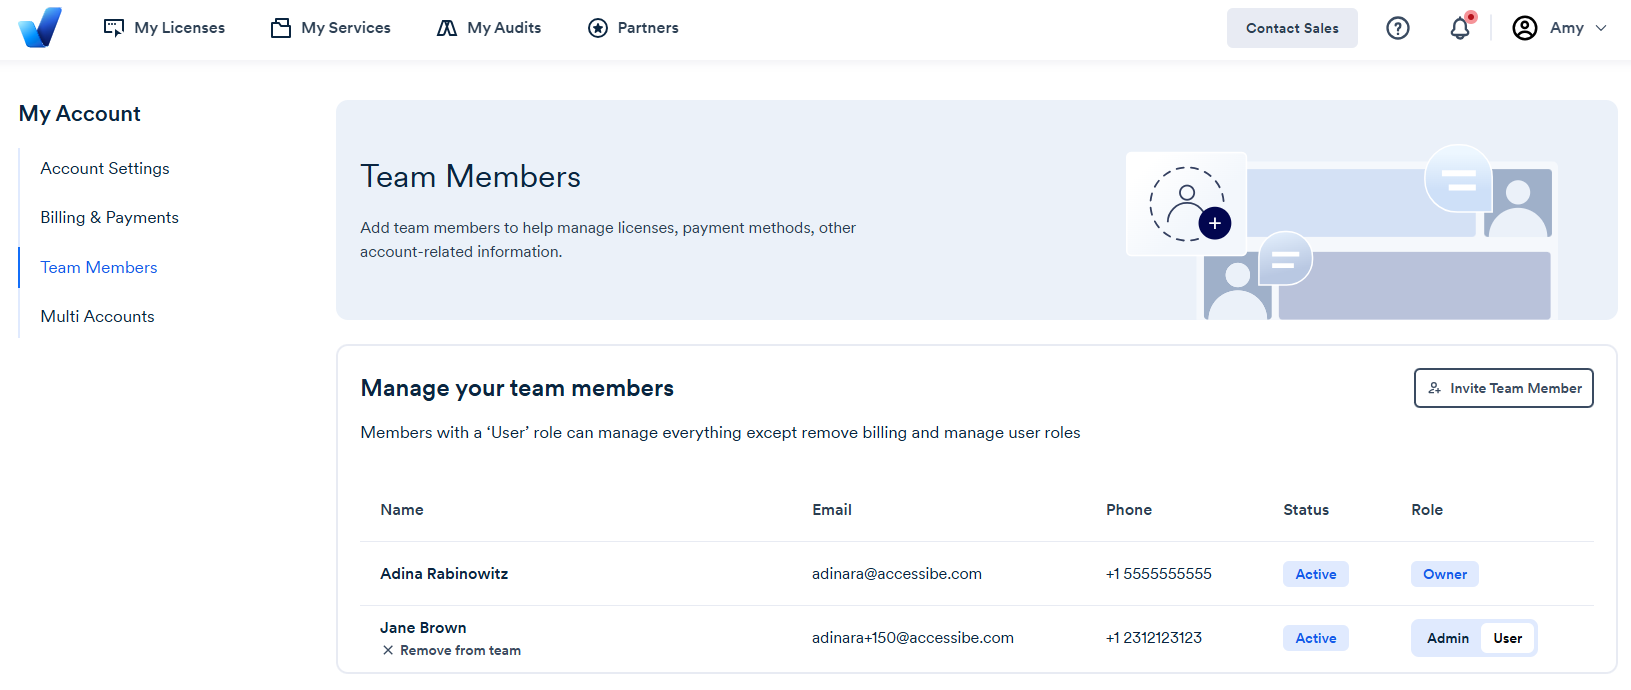Set Jane Brown's role to Admin
This screenshot has height=690, width=1631.
click(x=1447, y=638)
